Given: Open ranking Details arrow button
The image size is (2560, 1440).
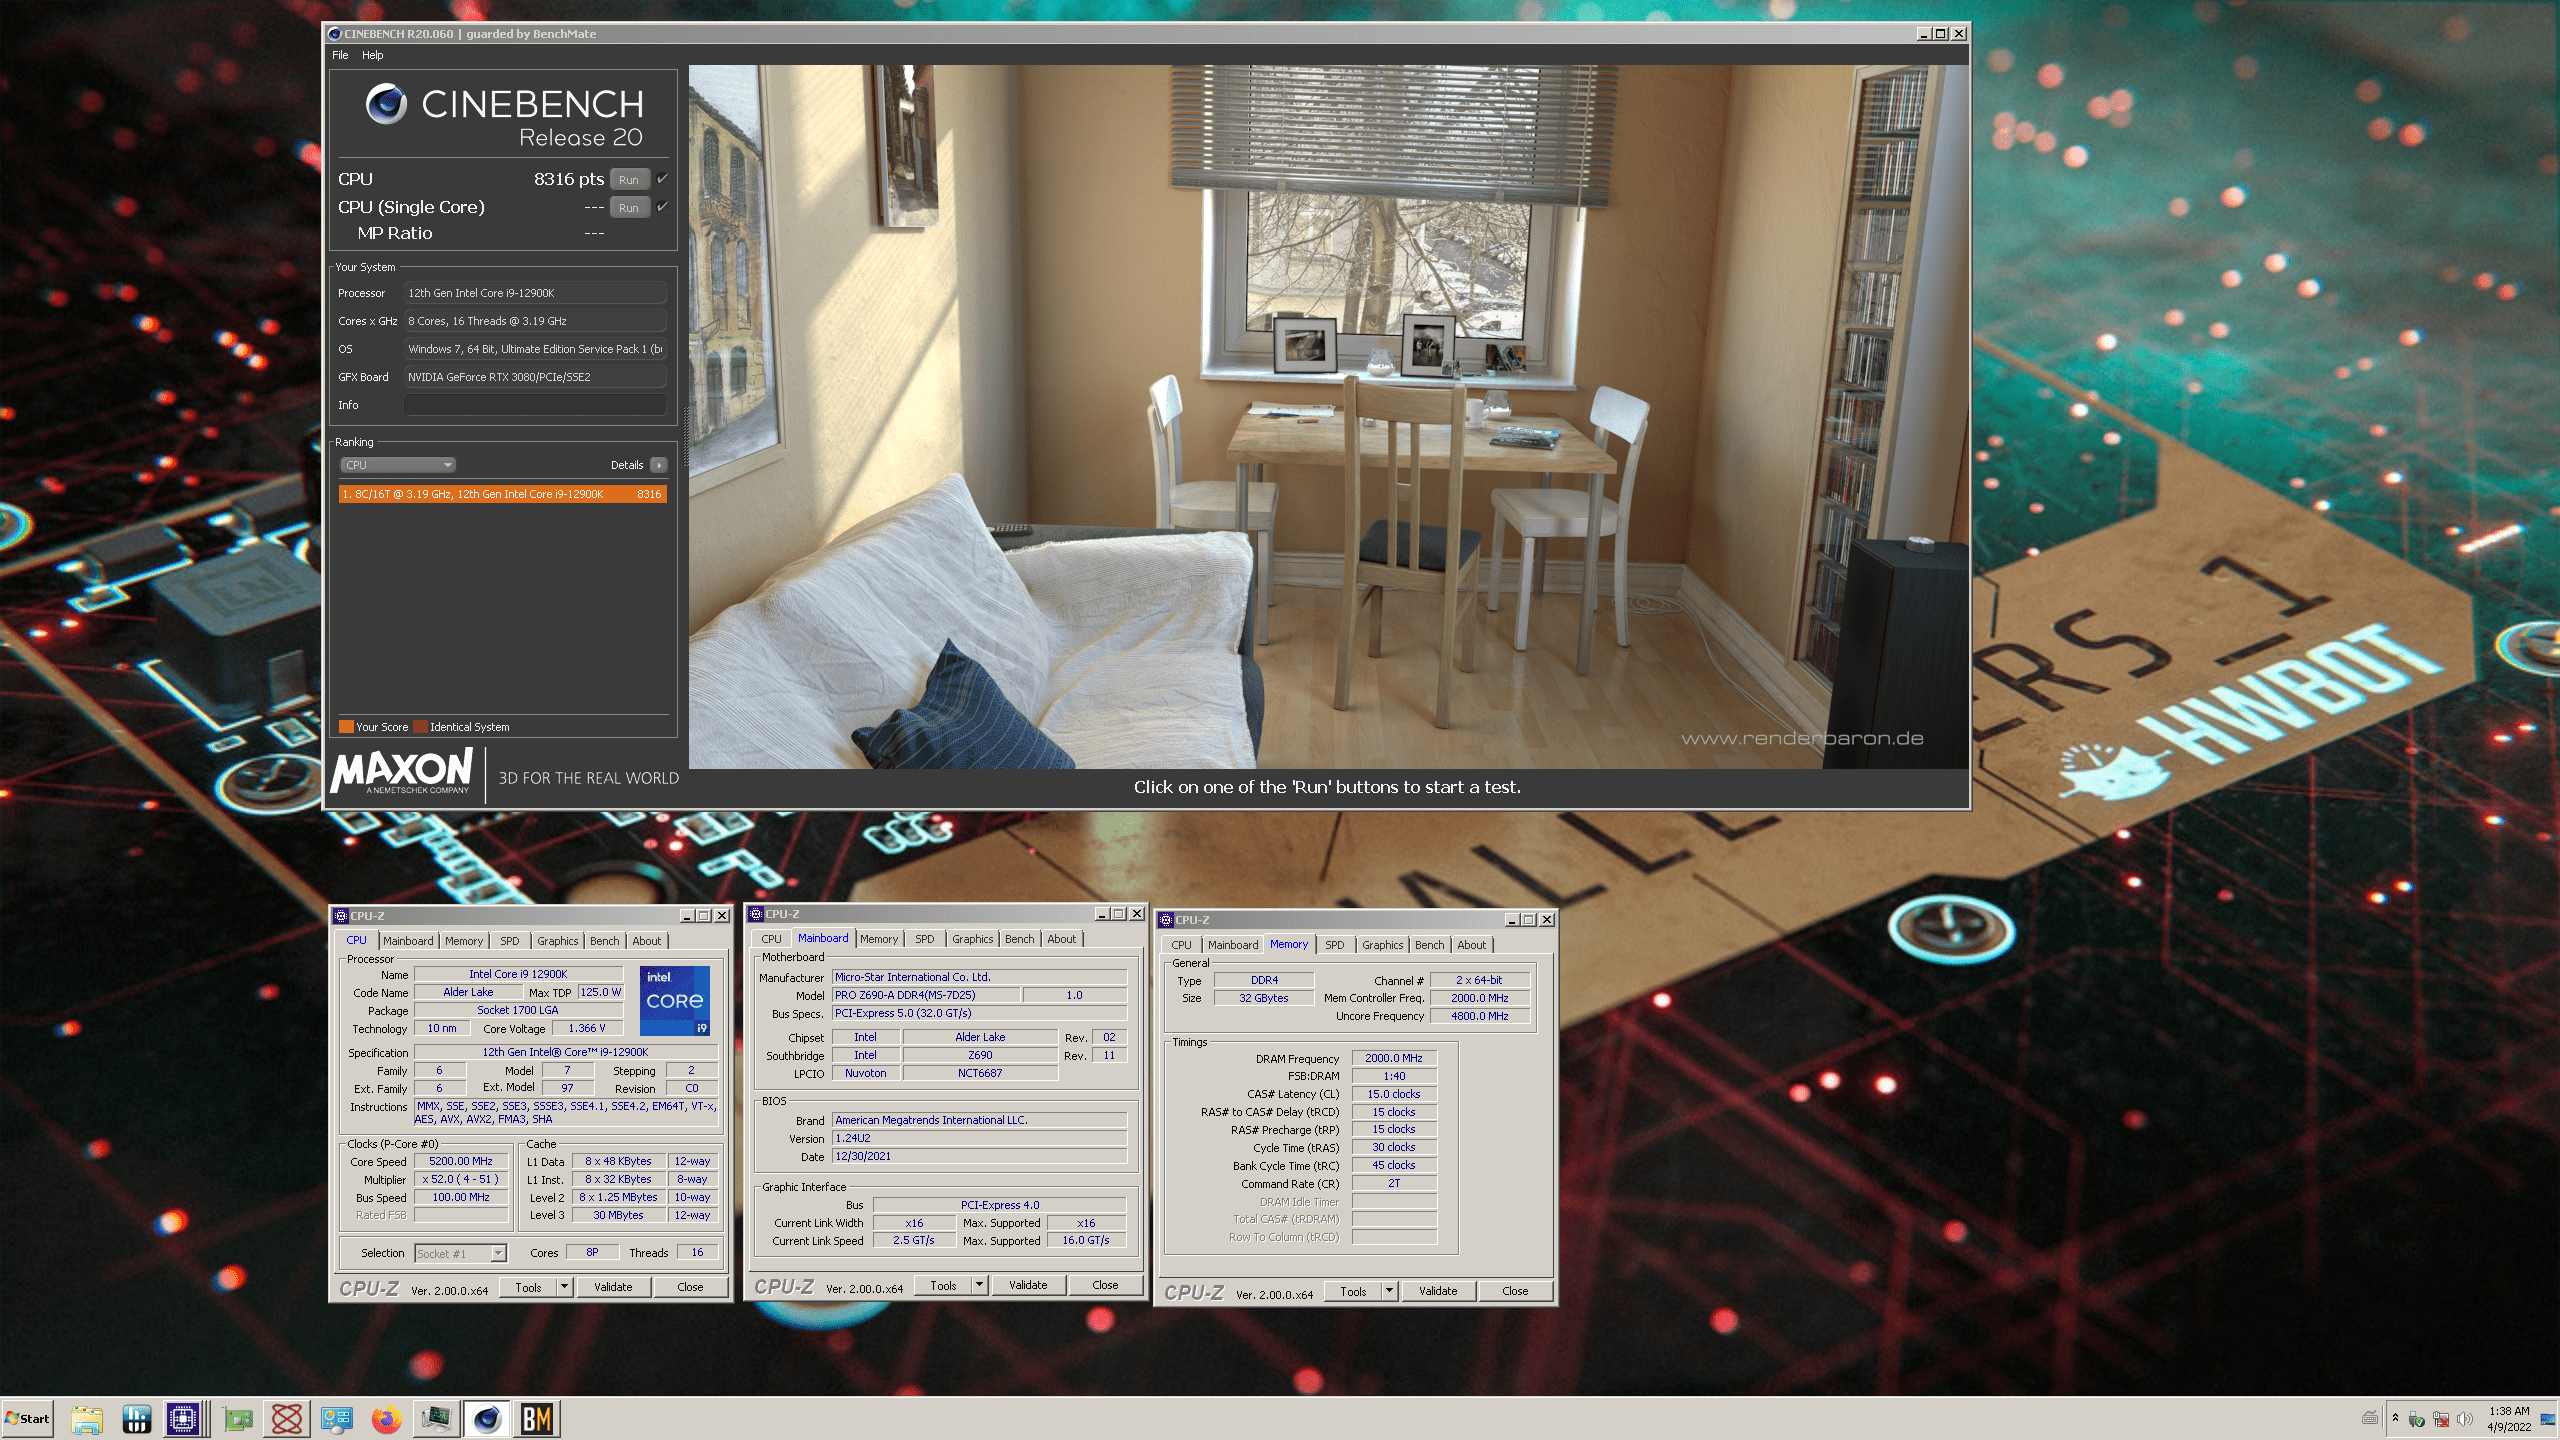Looking at the screenshot, I should [x=659, y=465].
